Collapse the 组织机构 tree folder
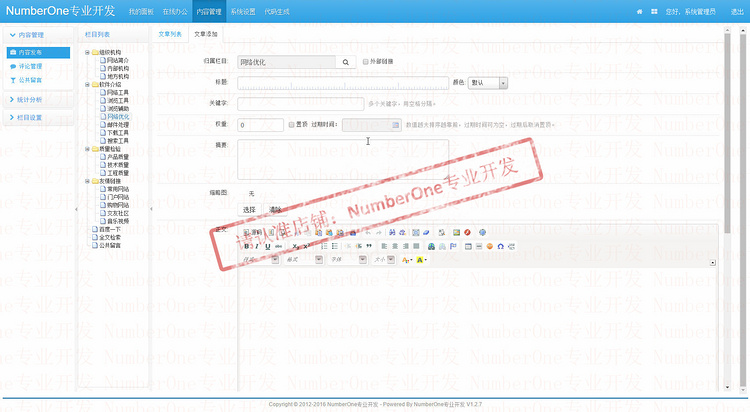Screen dimensions: 750x412 87,52
